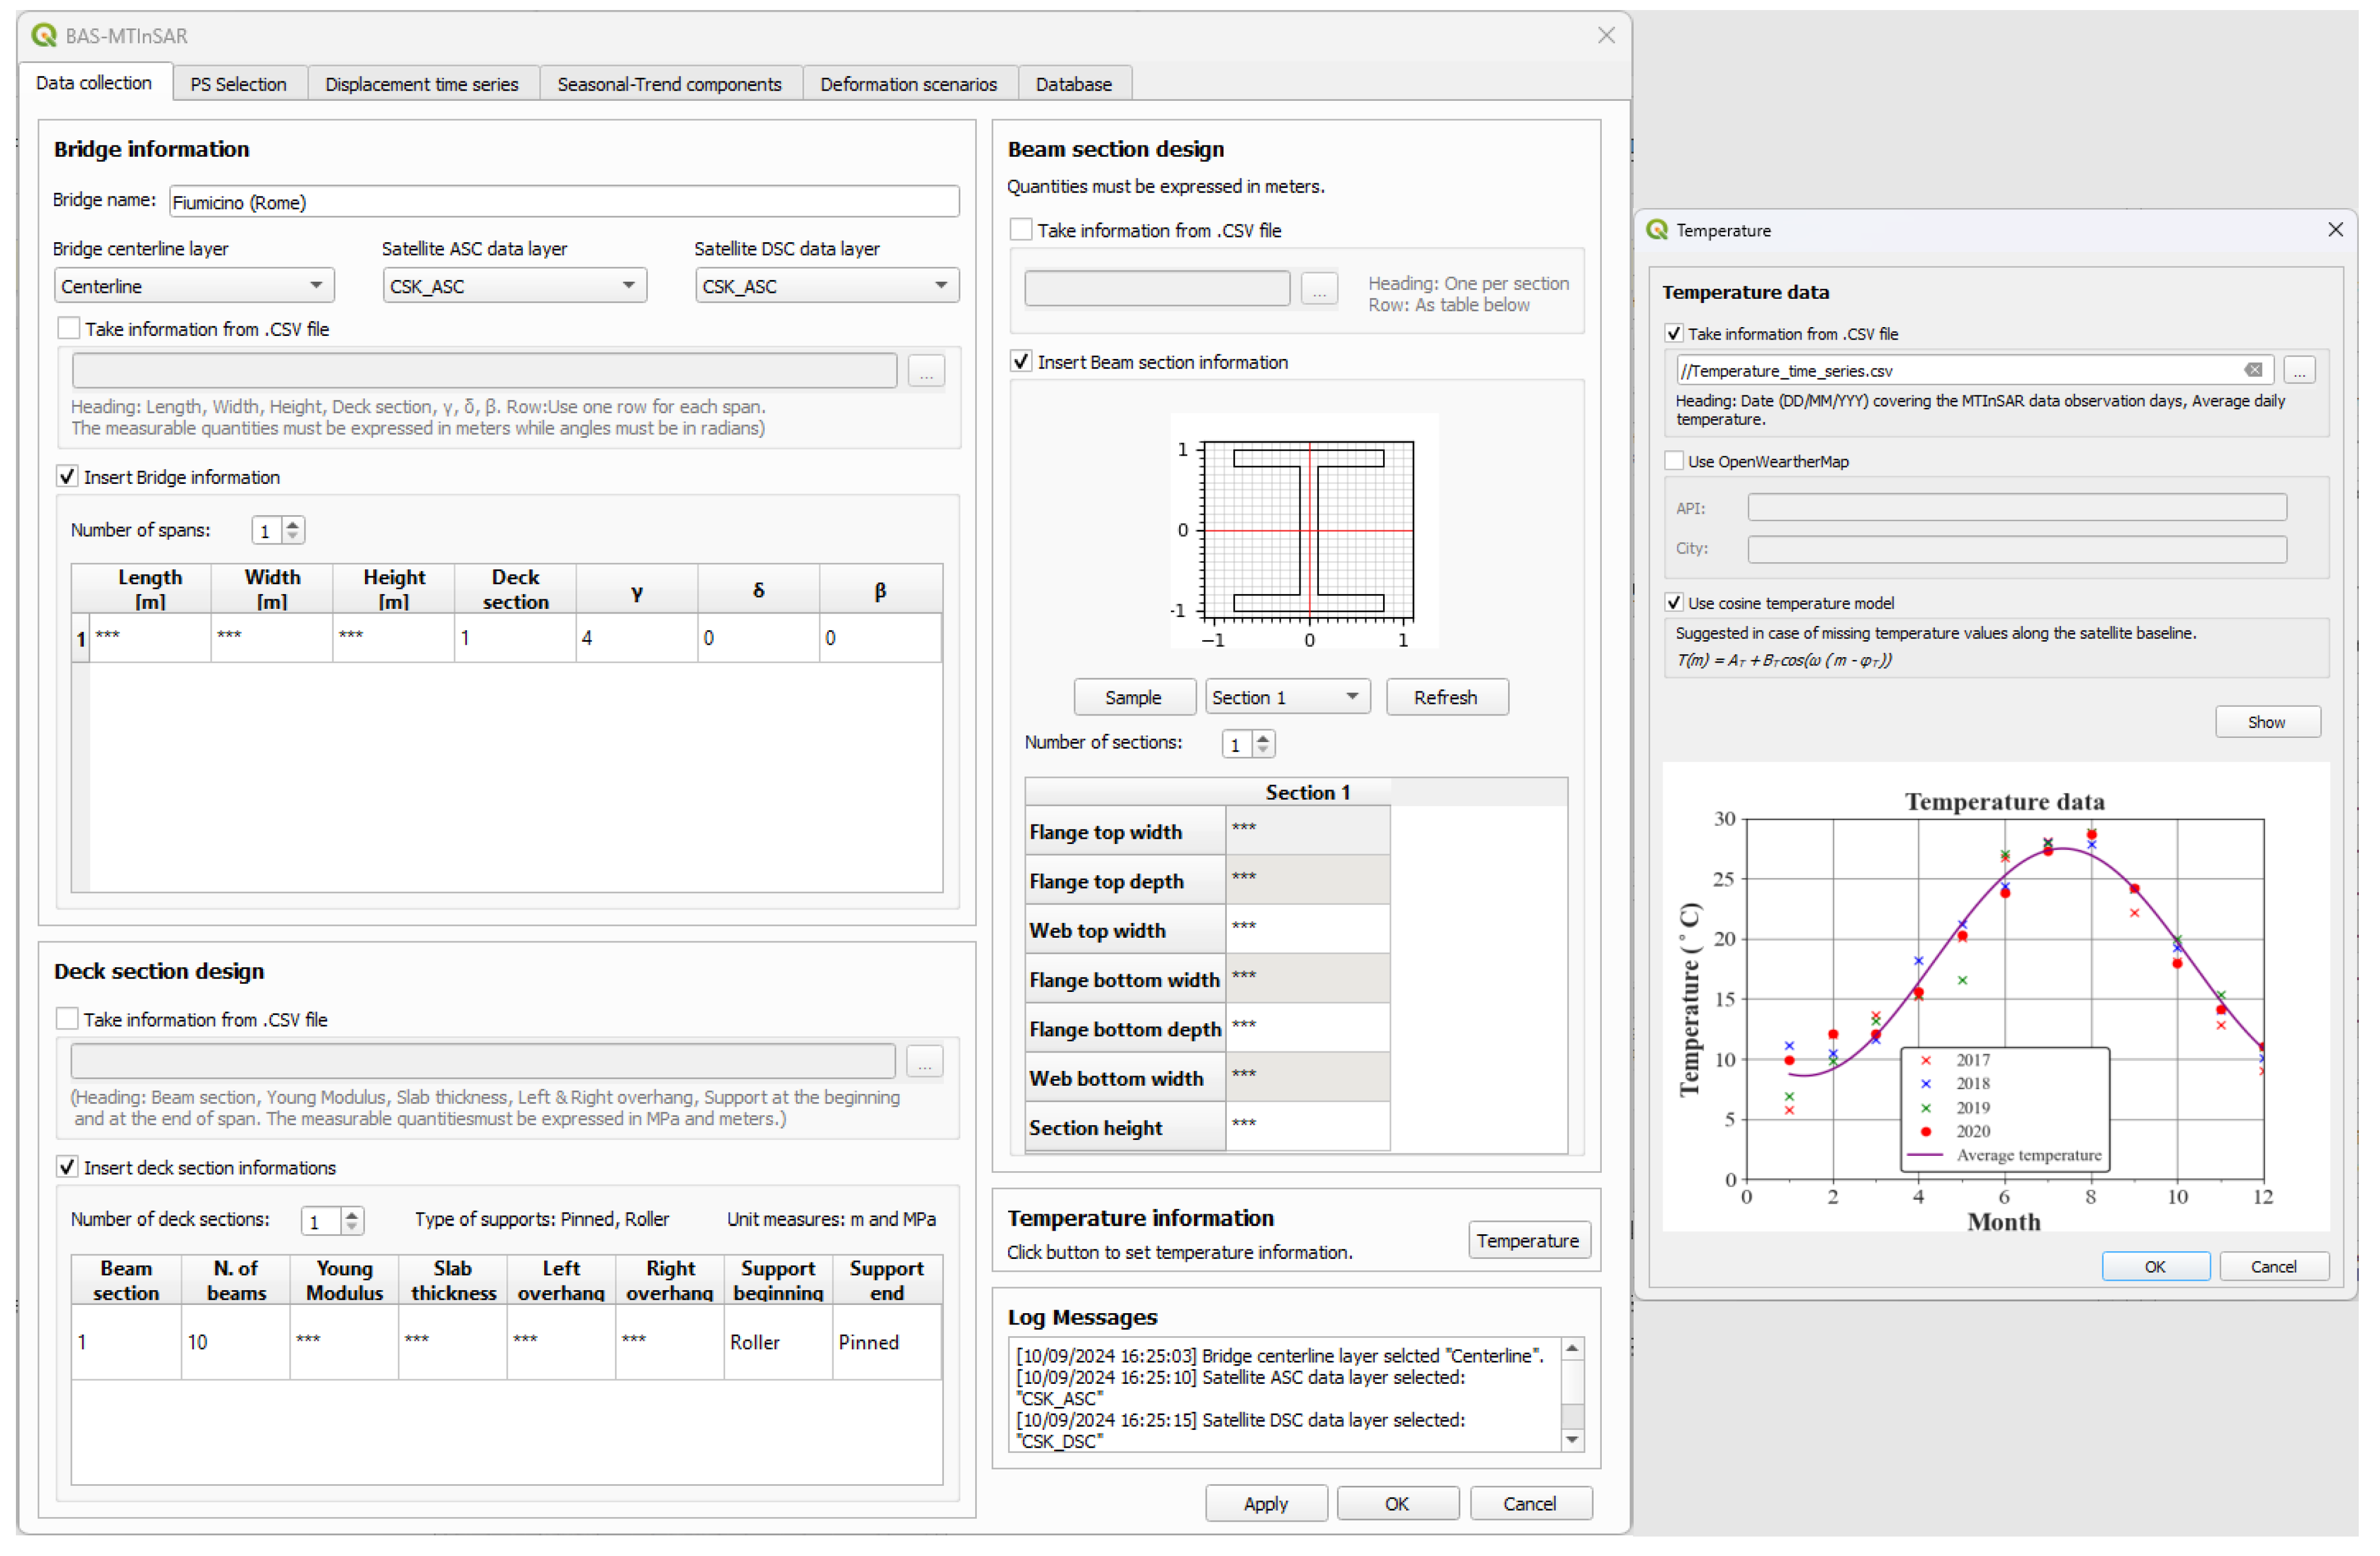Browse for deck section CSV file
Image resolution: width=2380 pixels, height=1556 pixels.
924,1062
